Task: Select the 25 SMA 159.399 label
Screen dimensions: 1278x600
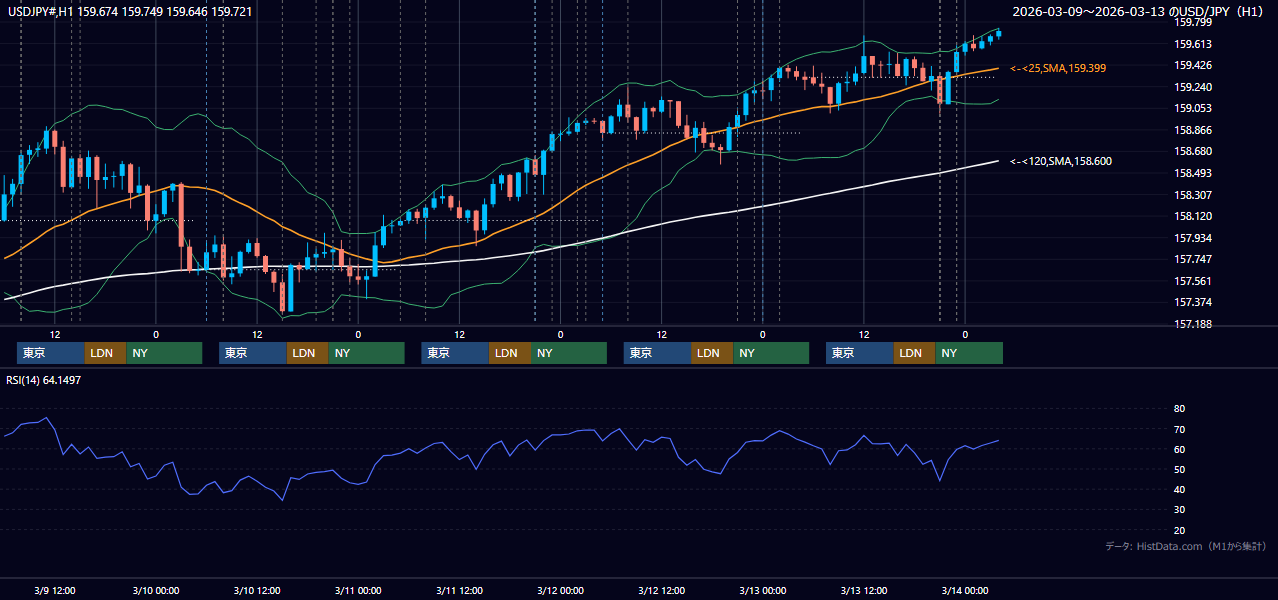Action: point(1058,68)
